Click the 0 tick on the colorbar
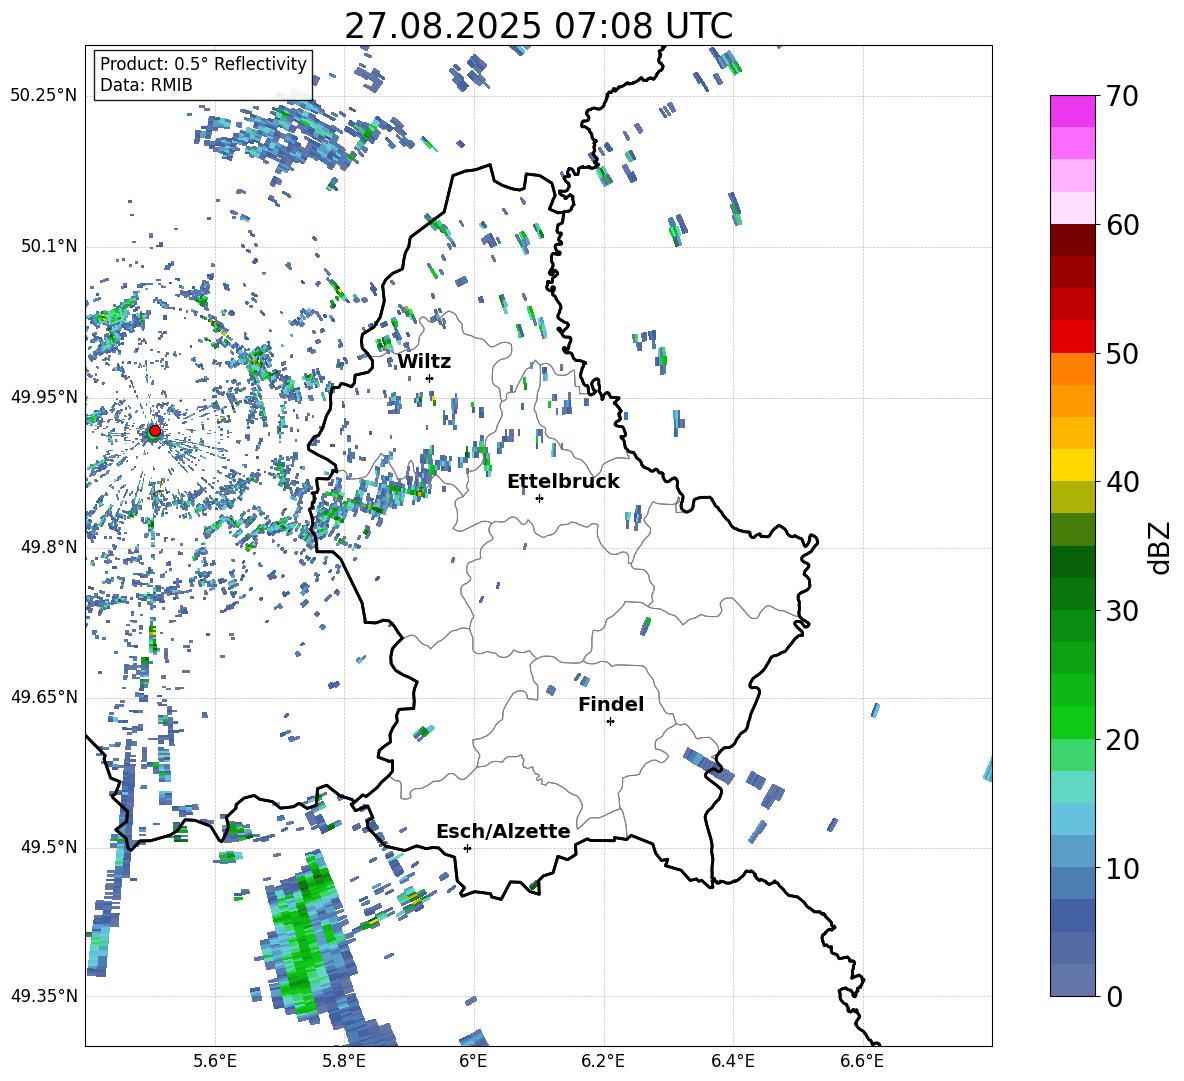Viewport: 1184px width, 1081px height. coord(1114,996)
